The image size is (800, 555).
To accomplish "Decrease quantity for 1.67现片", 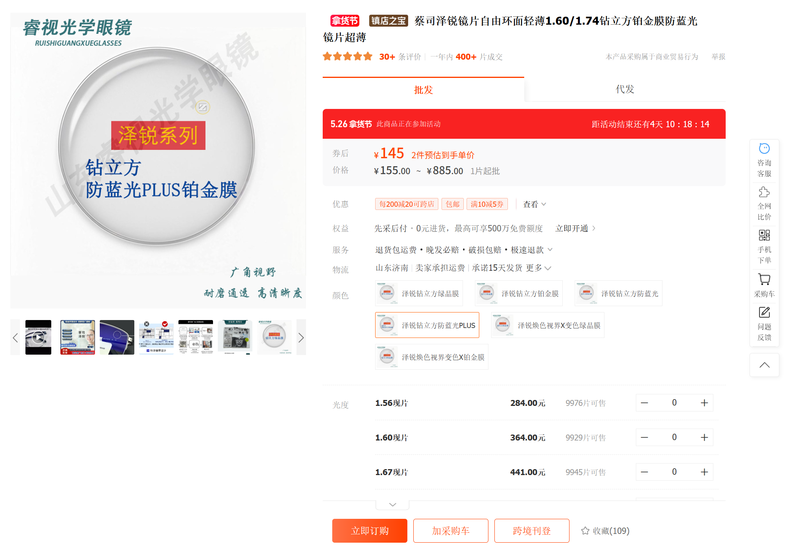I will 644,472.
